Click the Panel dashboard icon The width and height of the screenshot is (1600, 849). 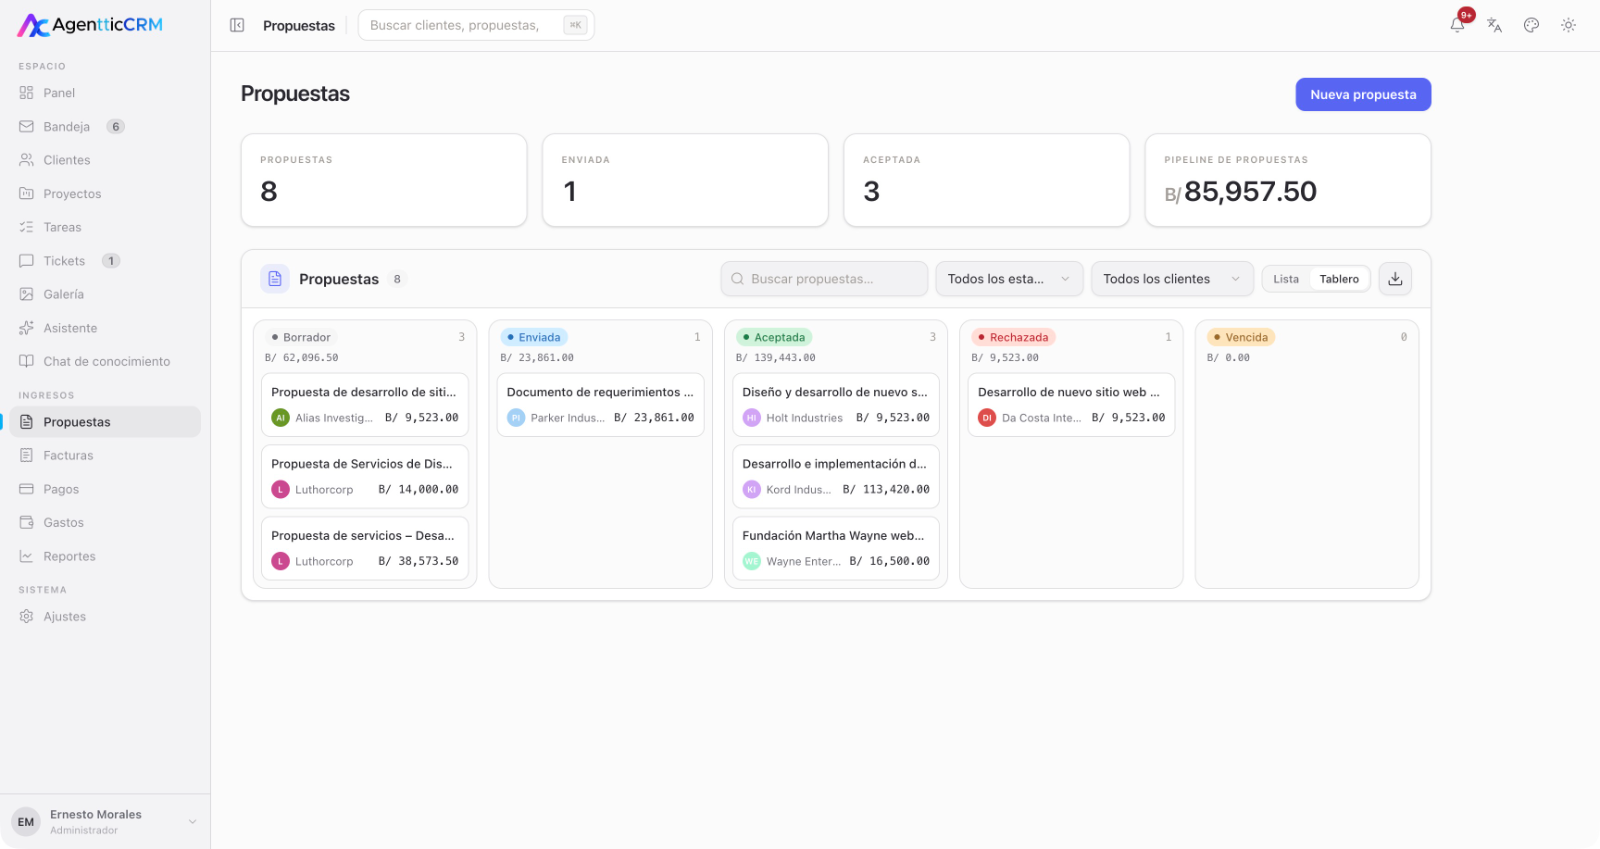click(26, 93)
